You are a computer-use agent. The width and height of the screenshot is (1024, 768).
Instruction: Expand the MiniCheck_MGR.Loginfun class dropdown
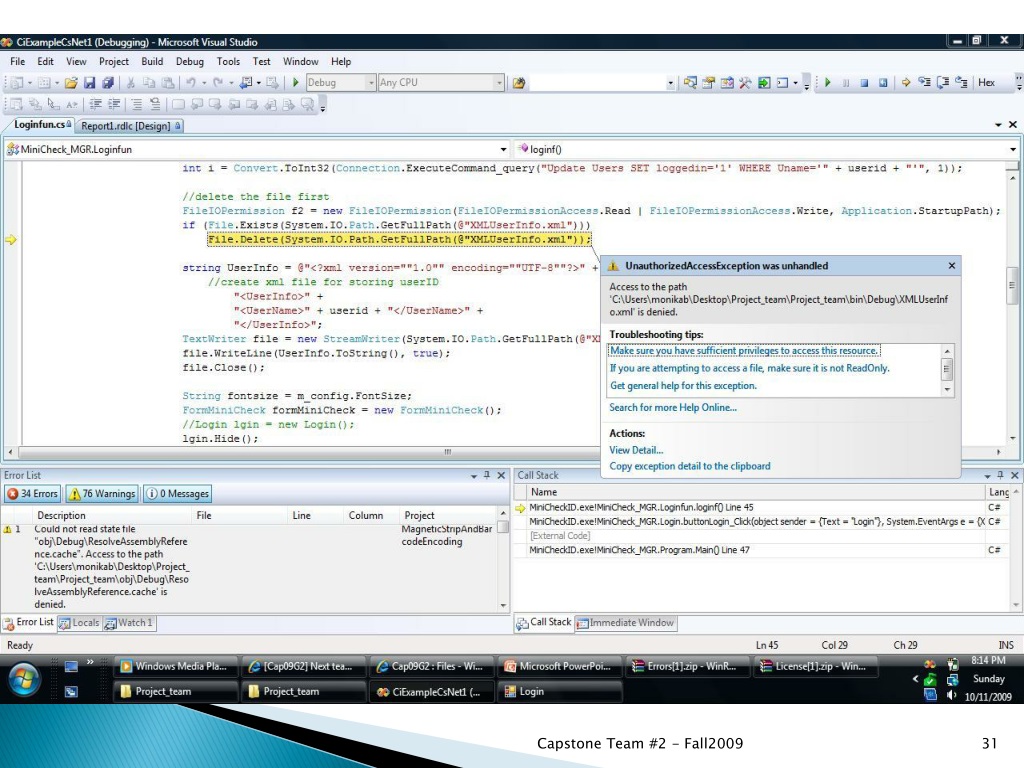[x=503, y=150]
